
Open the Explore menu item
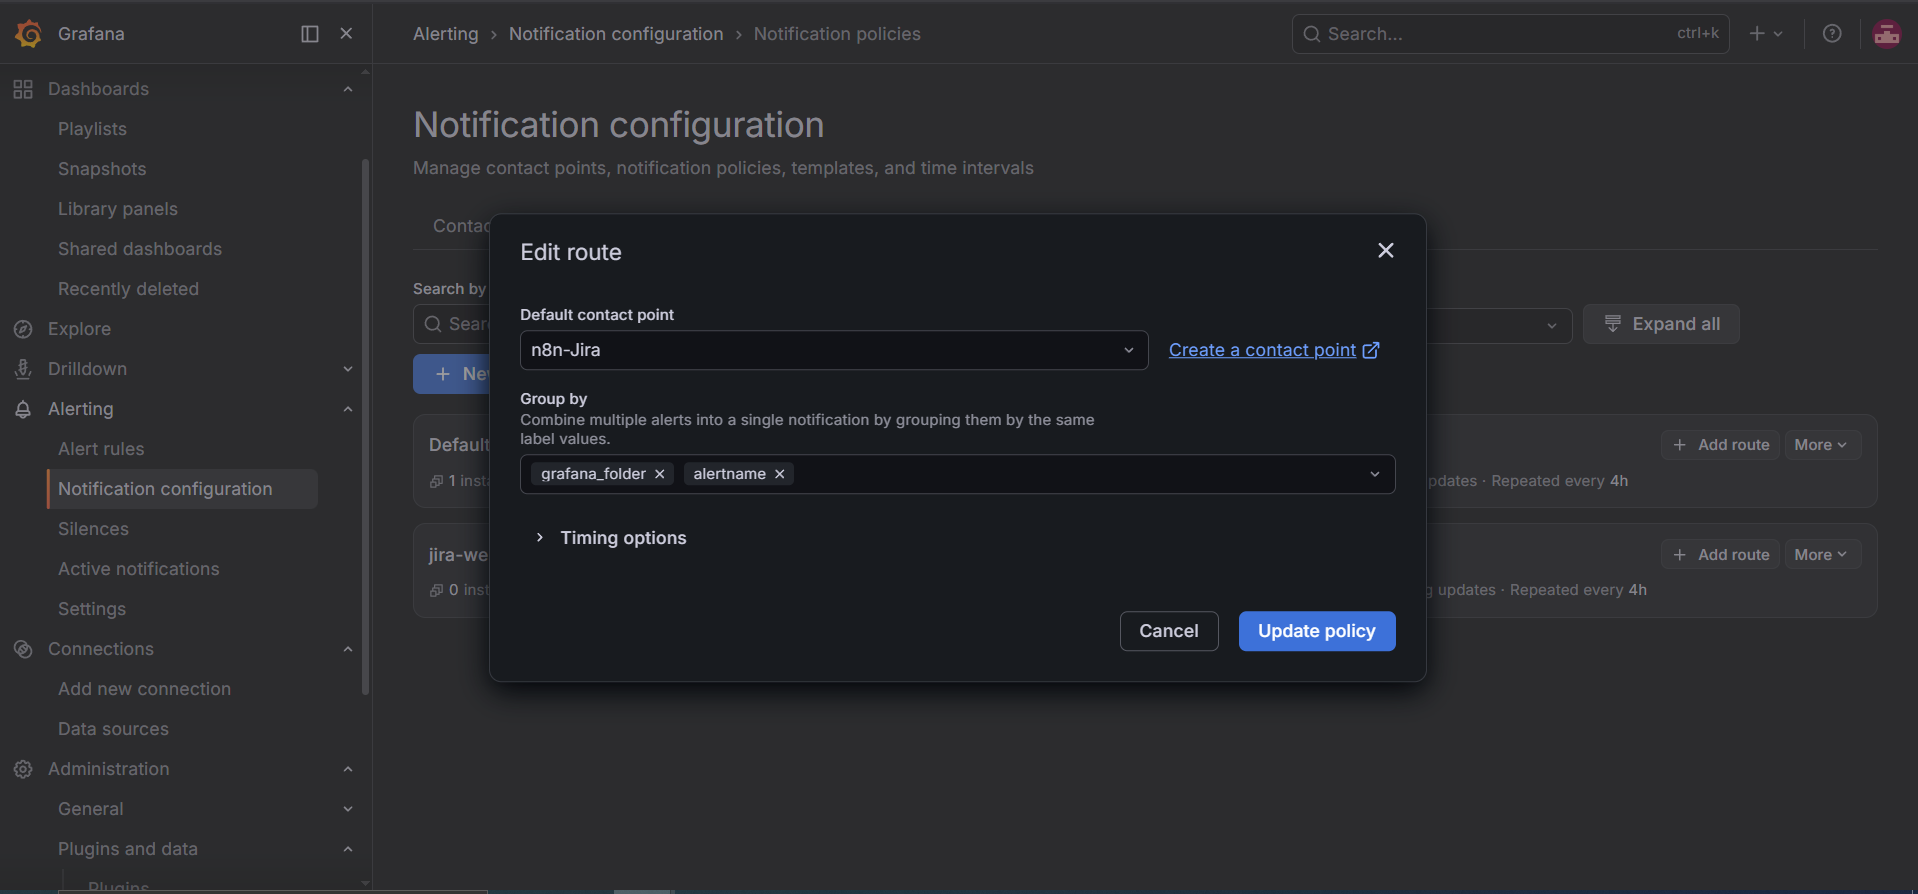[x=79, y=329]
